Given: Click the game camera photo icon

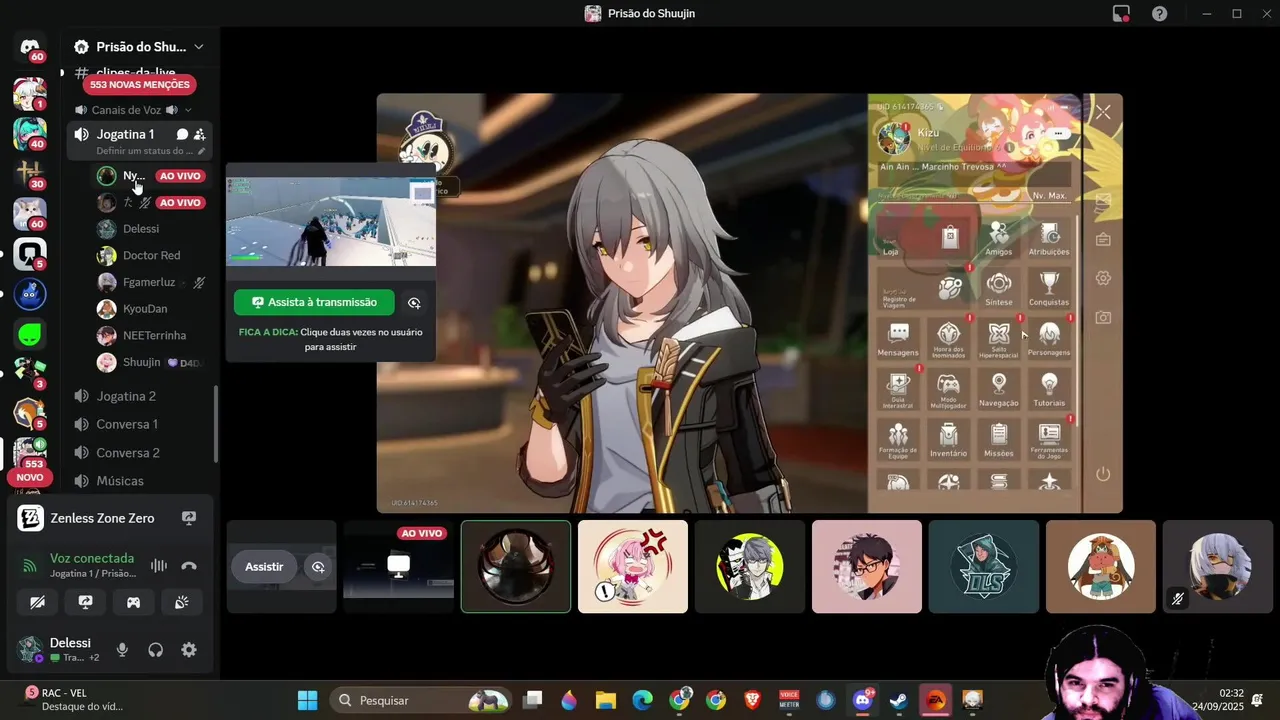Looking at the screenshot, I should [1103, 317].
